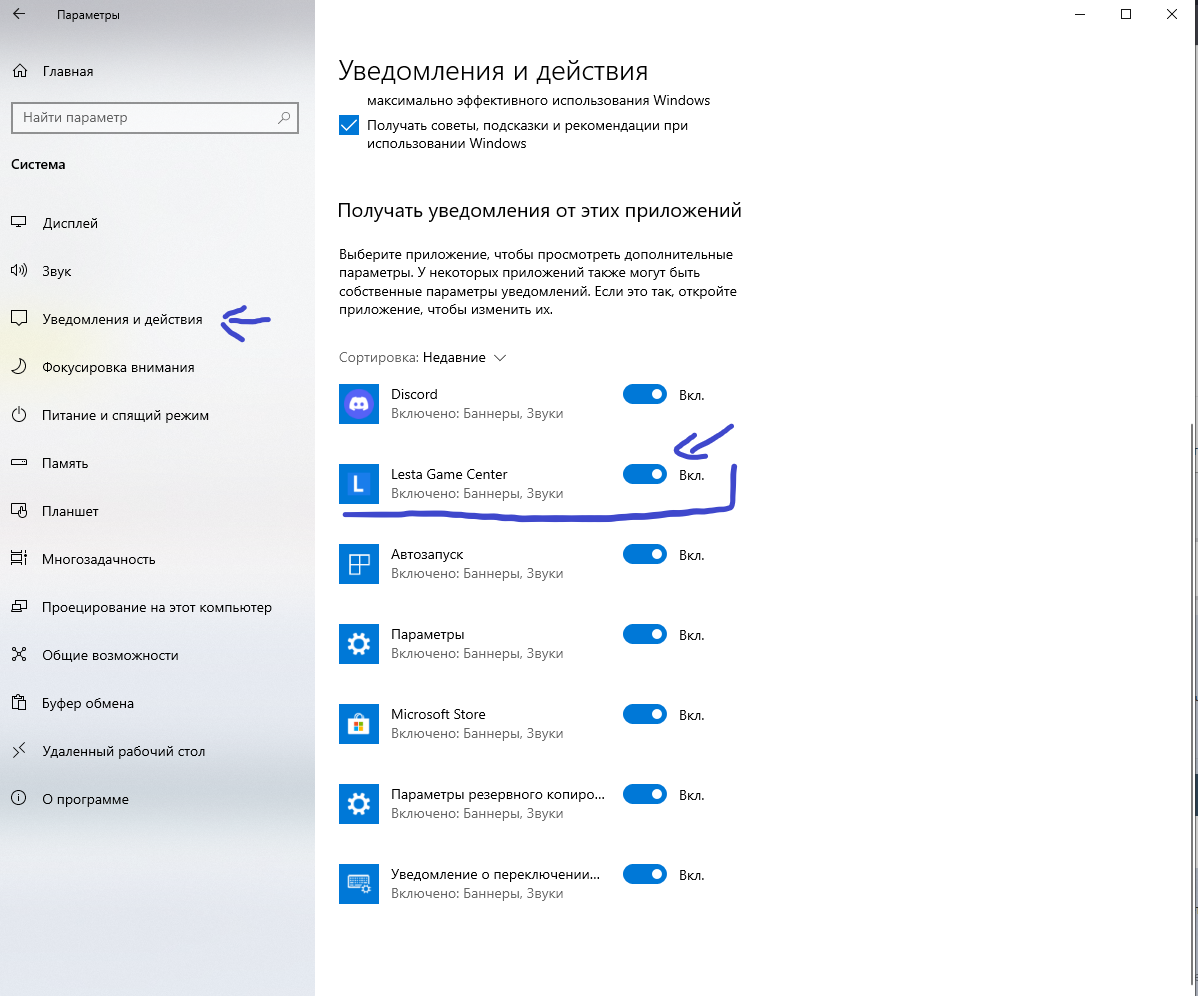
Task: Select Многозадачность in the sidebar
Action: click(x=99, y=559)
